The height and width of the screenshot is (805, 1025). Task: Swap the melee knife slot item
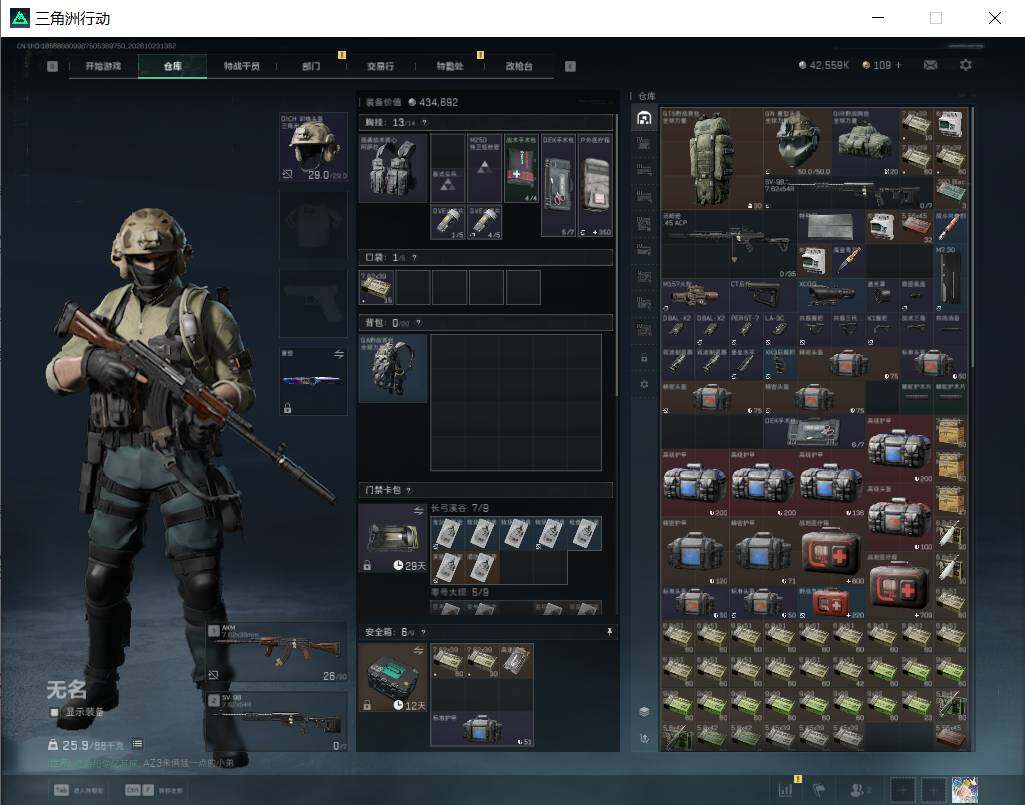coord(339,354)
